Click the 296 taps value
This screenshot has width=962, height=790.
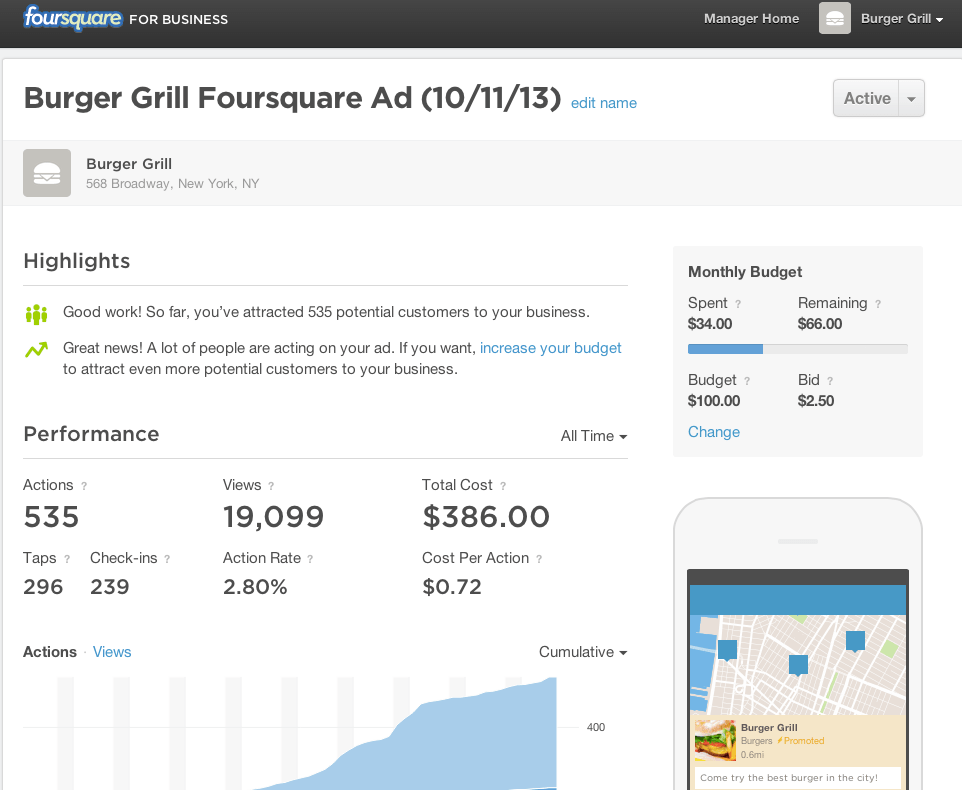(x=43, y=587)
